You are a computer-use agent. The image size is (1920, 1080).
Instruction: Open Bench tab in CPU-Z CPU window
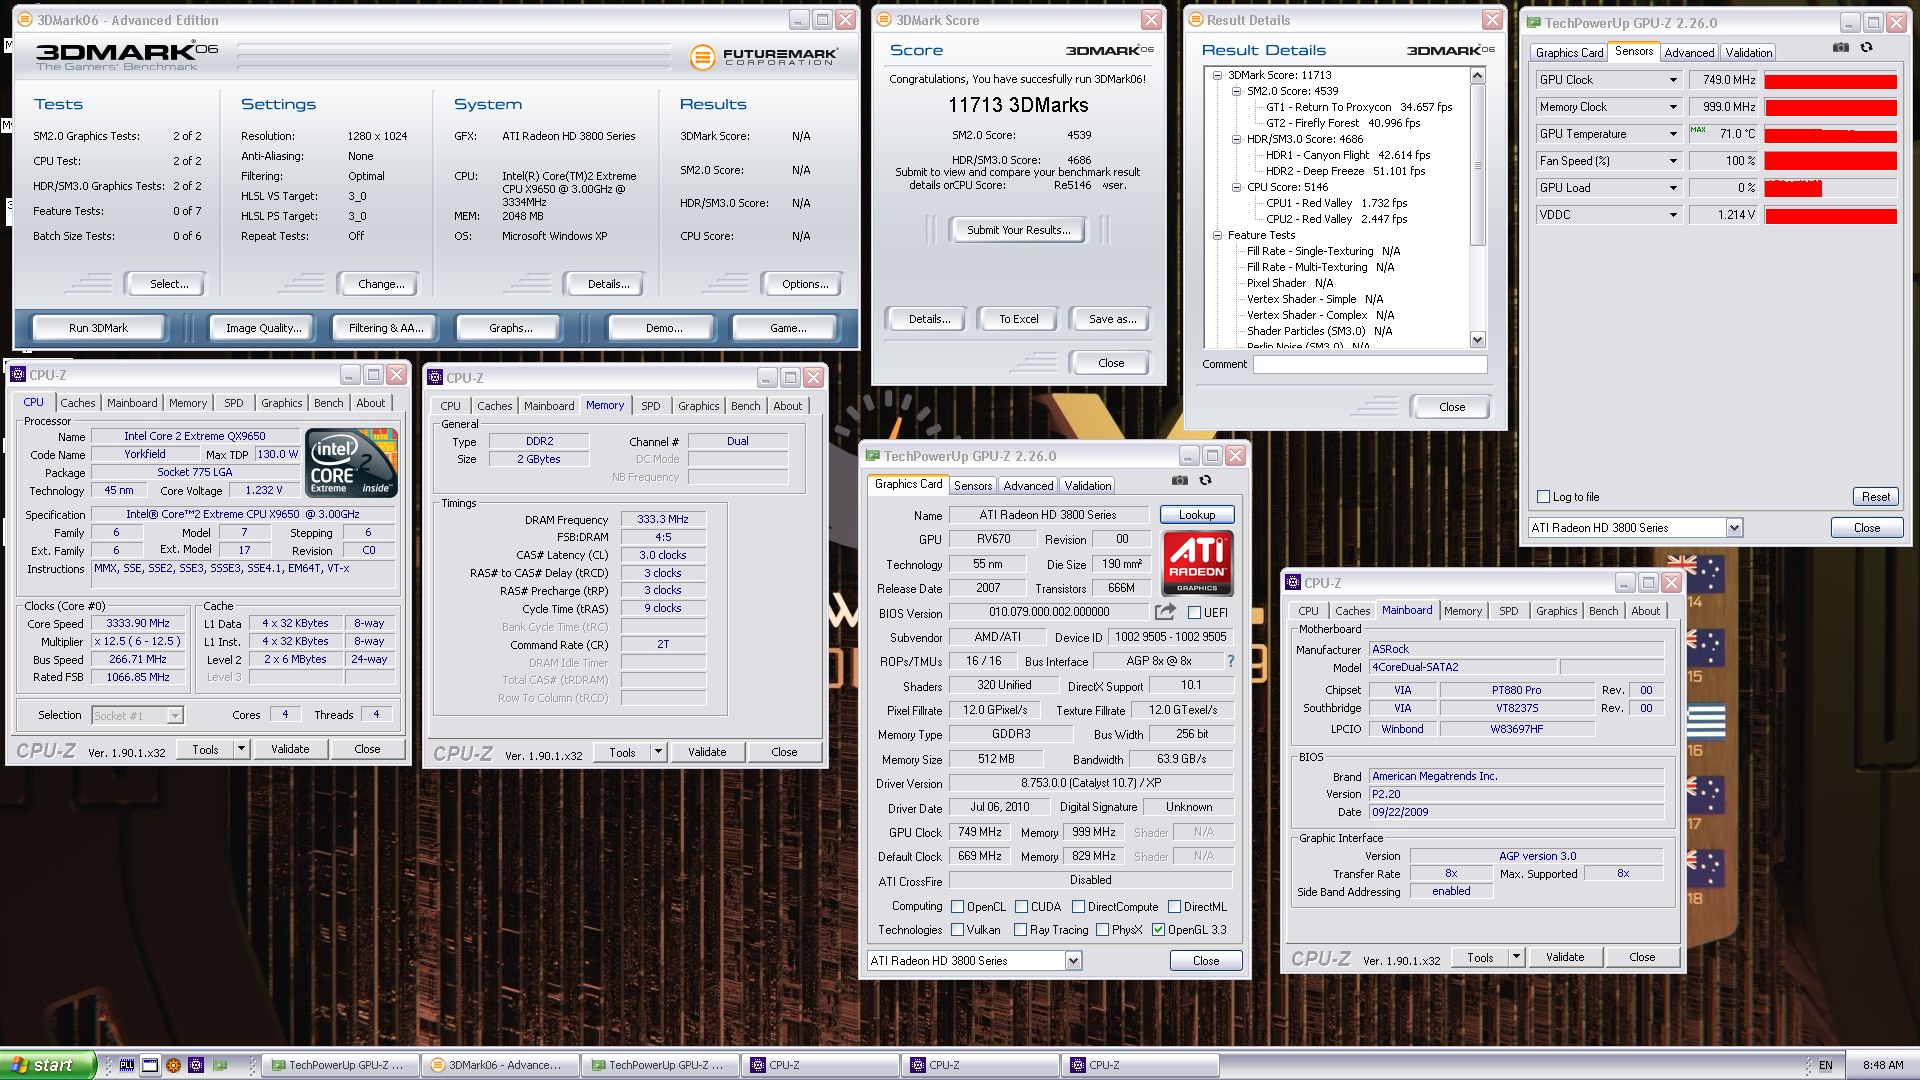point(328,403)
